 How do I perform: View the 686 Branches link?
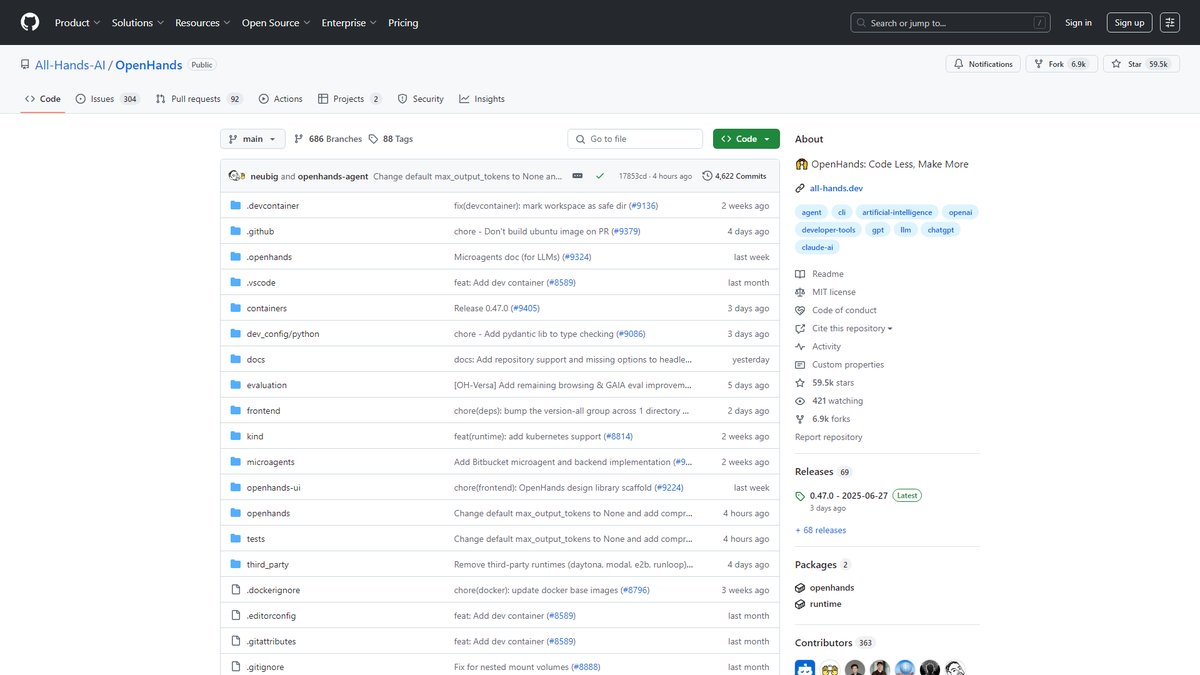(x=327, y=139)
